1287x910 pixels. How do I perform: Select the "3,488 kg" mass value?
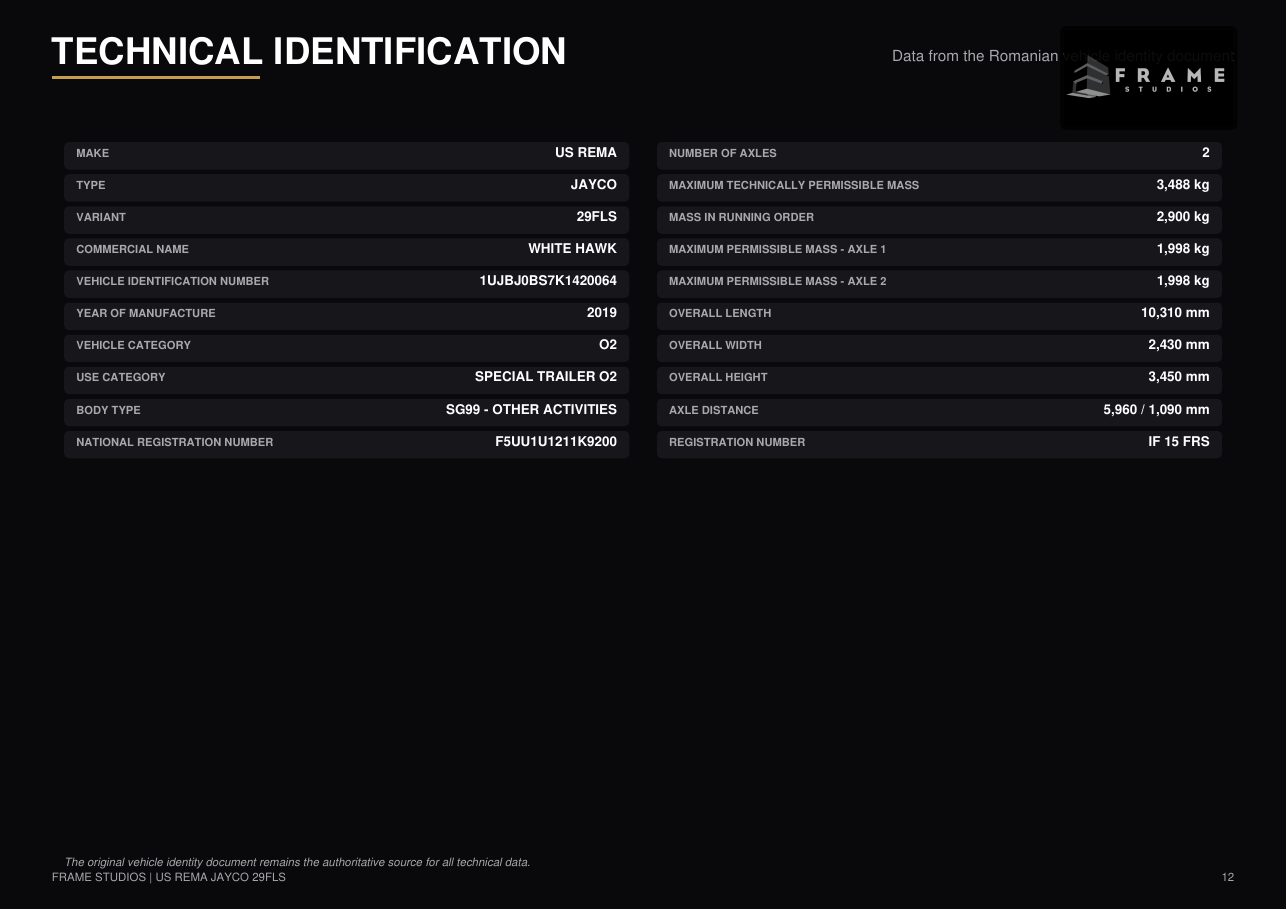tap(1183, 185)
